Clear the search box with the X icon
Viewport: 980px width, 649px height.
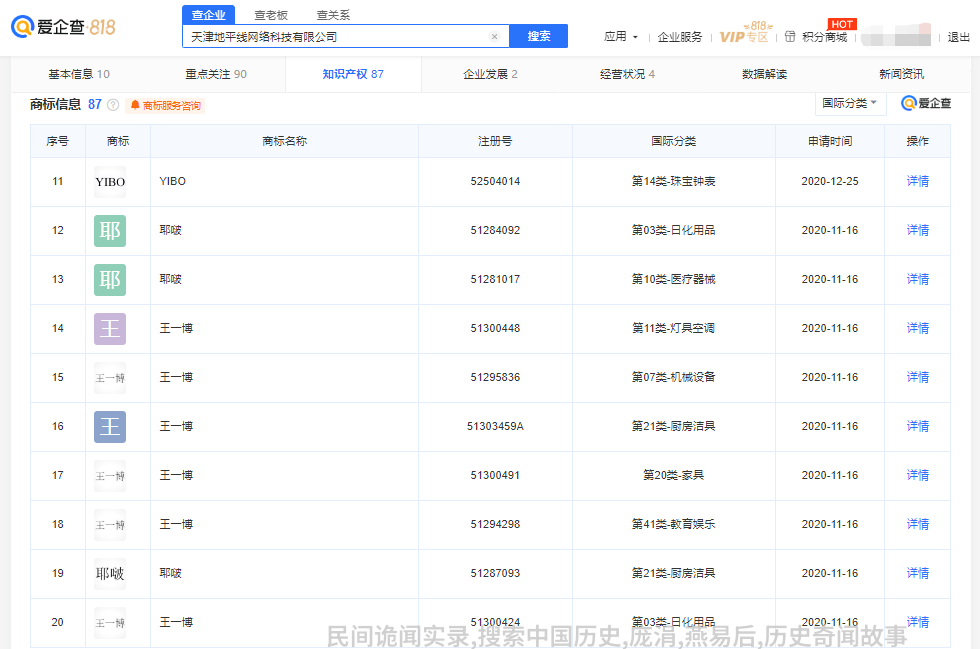(x=494, y=37)
